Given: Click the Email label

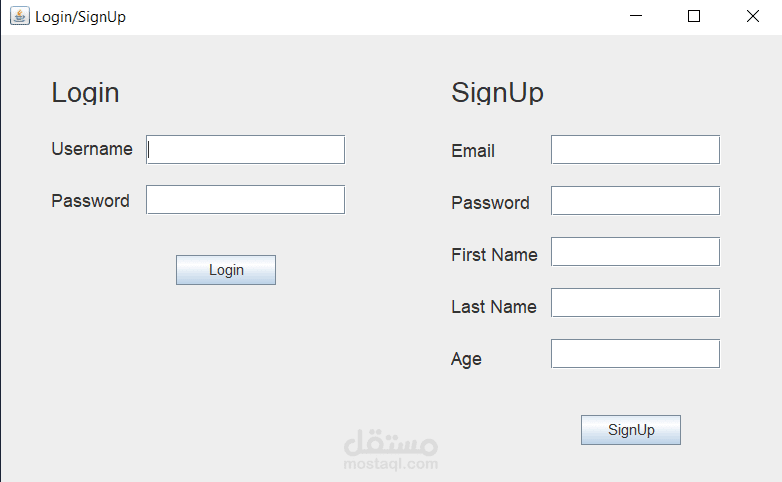Looking at the screenshot, I should click(473, 151).
